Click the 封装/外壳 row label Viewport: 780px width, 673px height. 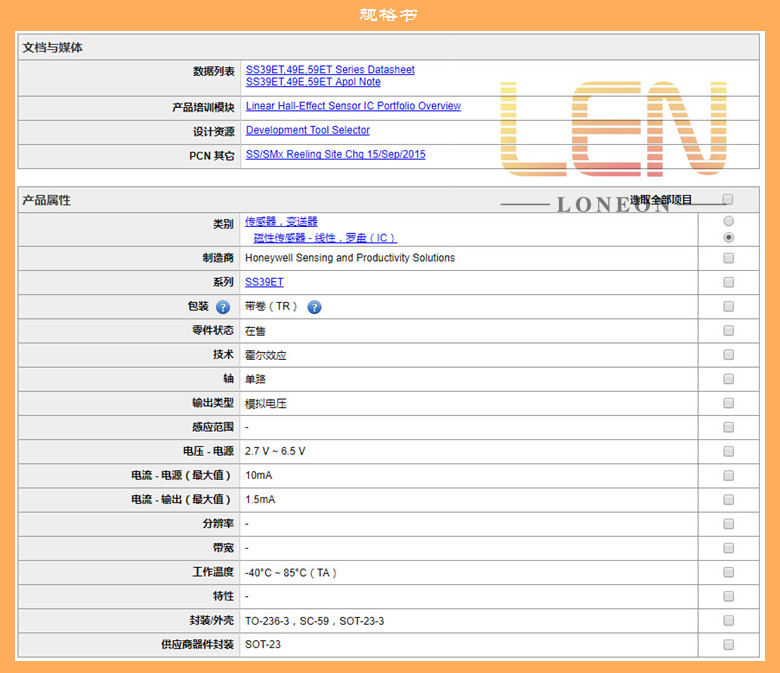click(x=211, y=620)
